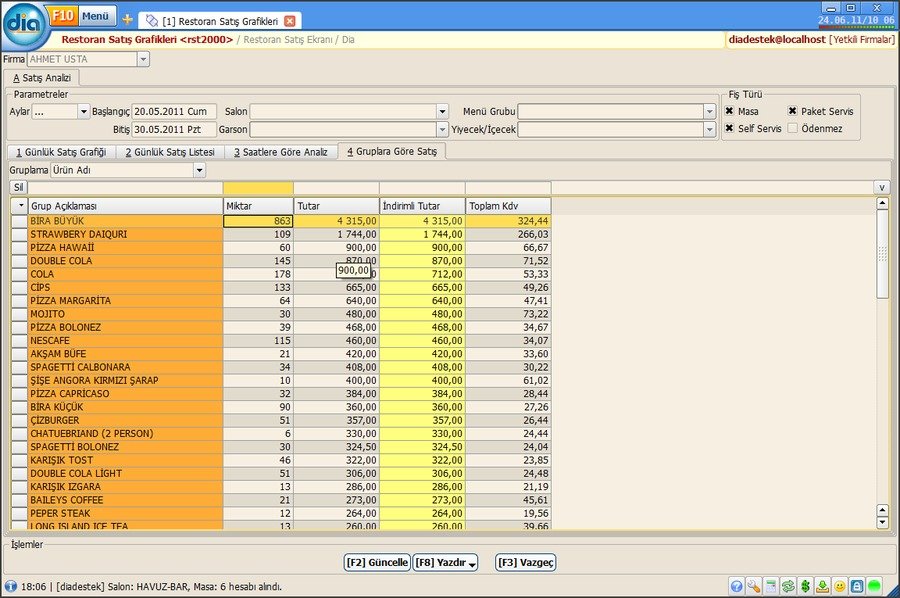Sort by Miktar column header
900x598 pixels.
258,206
